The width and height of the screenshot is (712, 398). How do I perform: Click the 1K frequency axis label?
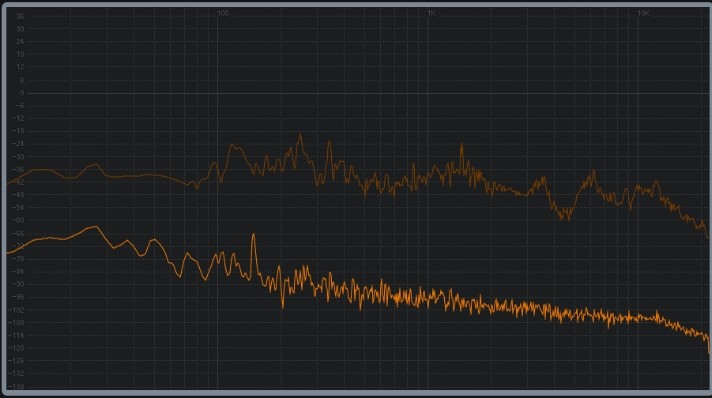coord(431,13)
